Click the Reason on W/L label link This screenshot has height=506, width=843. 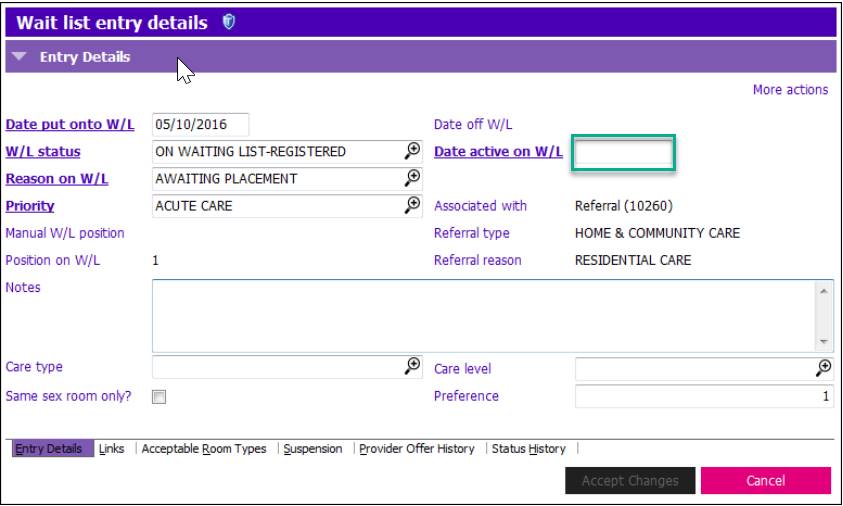click(x=57, y=179)
